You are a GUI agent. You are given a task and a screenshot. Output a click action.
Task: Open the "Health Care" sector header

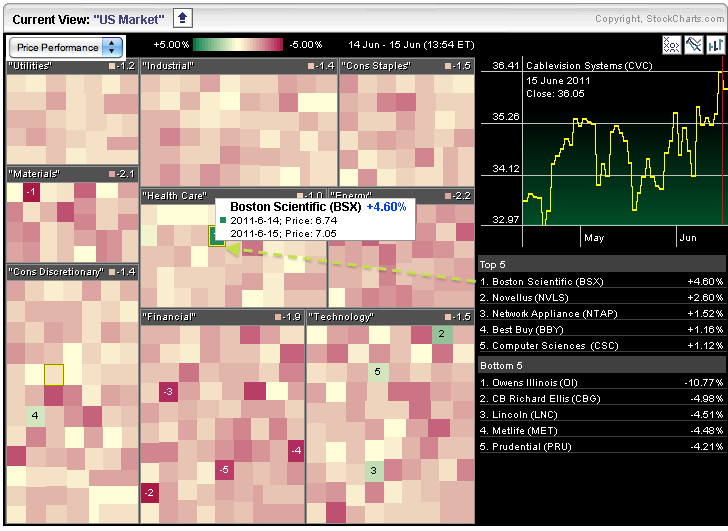pos(233,196)
